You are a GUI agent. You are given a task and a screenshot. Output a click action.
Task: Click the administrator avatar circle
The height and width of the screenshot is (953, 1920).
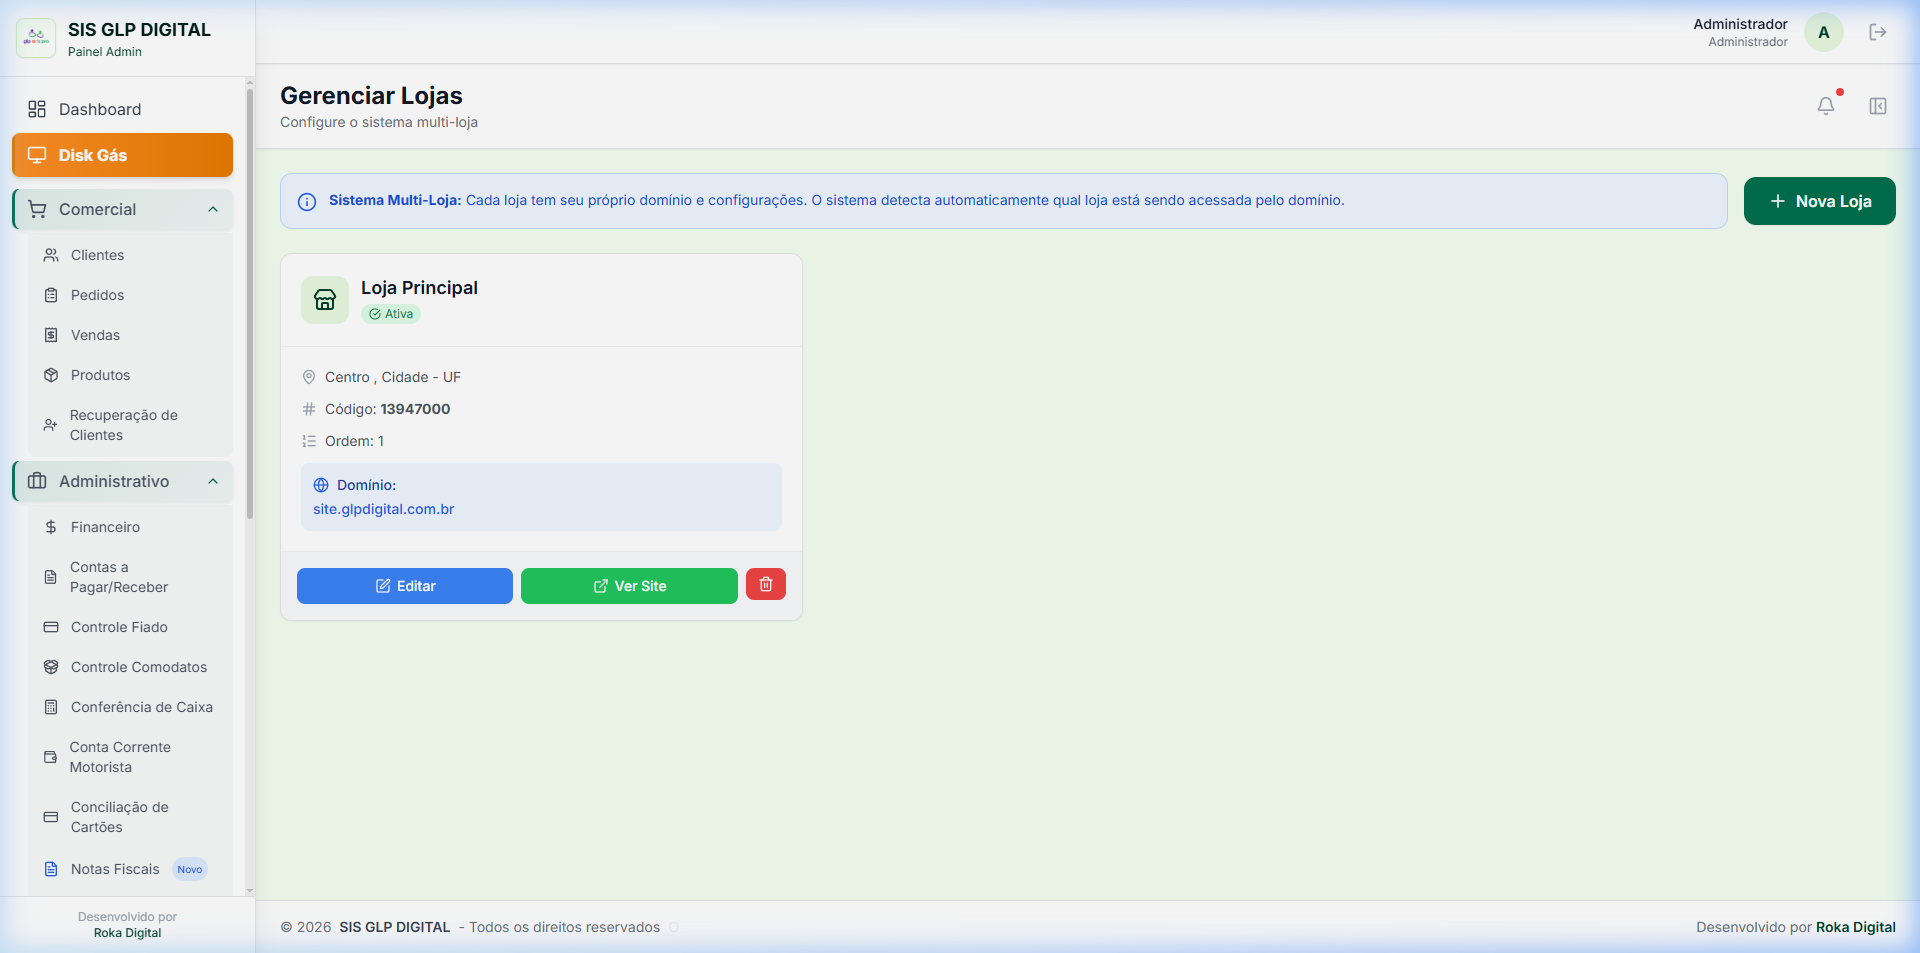[x=1823, y=32]
